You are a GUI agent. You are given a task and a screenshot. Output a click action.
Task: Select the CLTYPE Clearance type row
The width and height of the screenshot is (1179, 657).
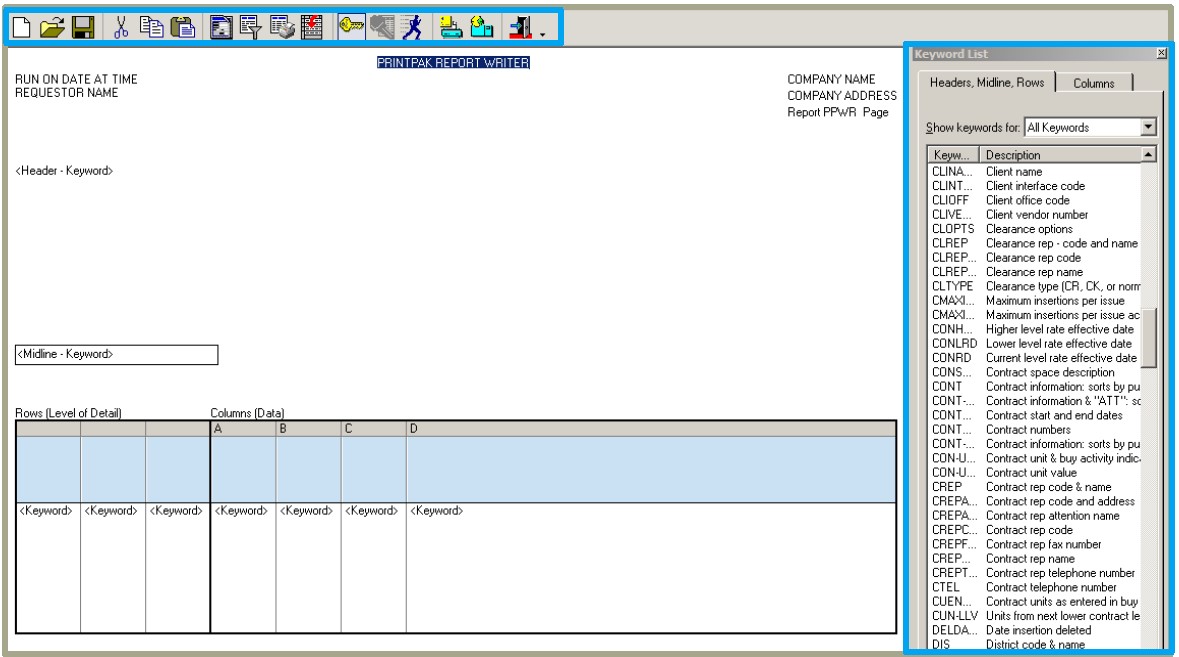(x=1035, y=286)
